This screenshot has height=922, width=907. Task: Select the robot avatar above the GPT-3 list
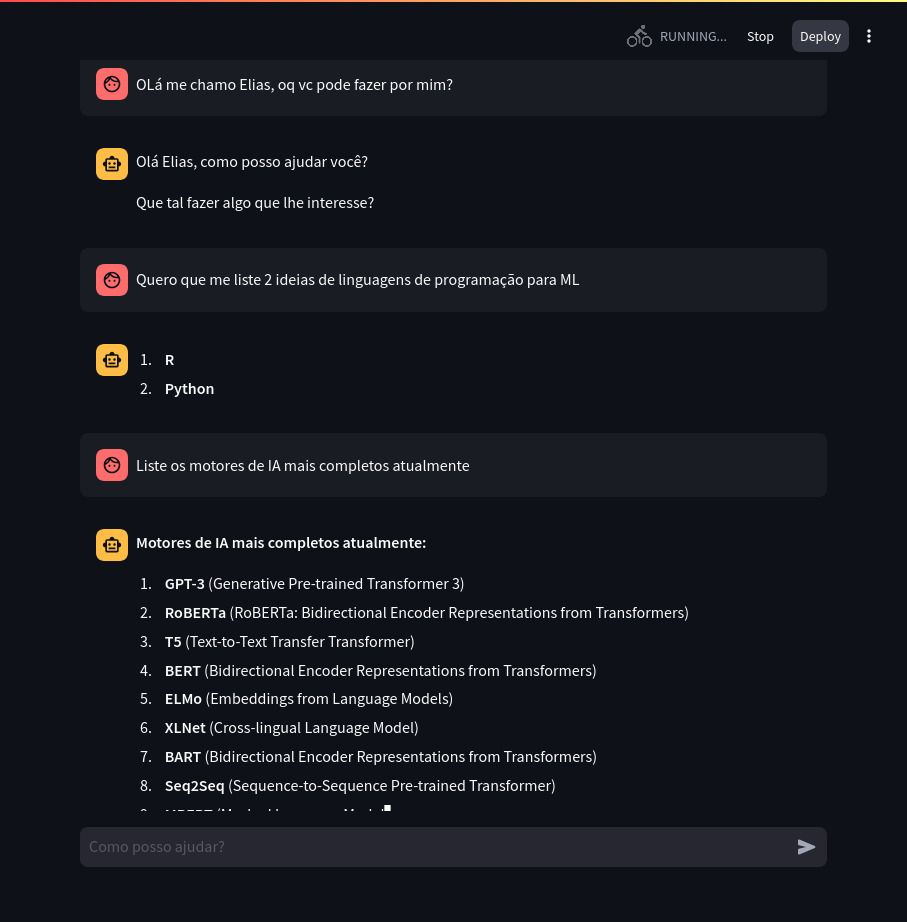112,545
